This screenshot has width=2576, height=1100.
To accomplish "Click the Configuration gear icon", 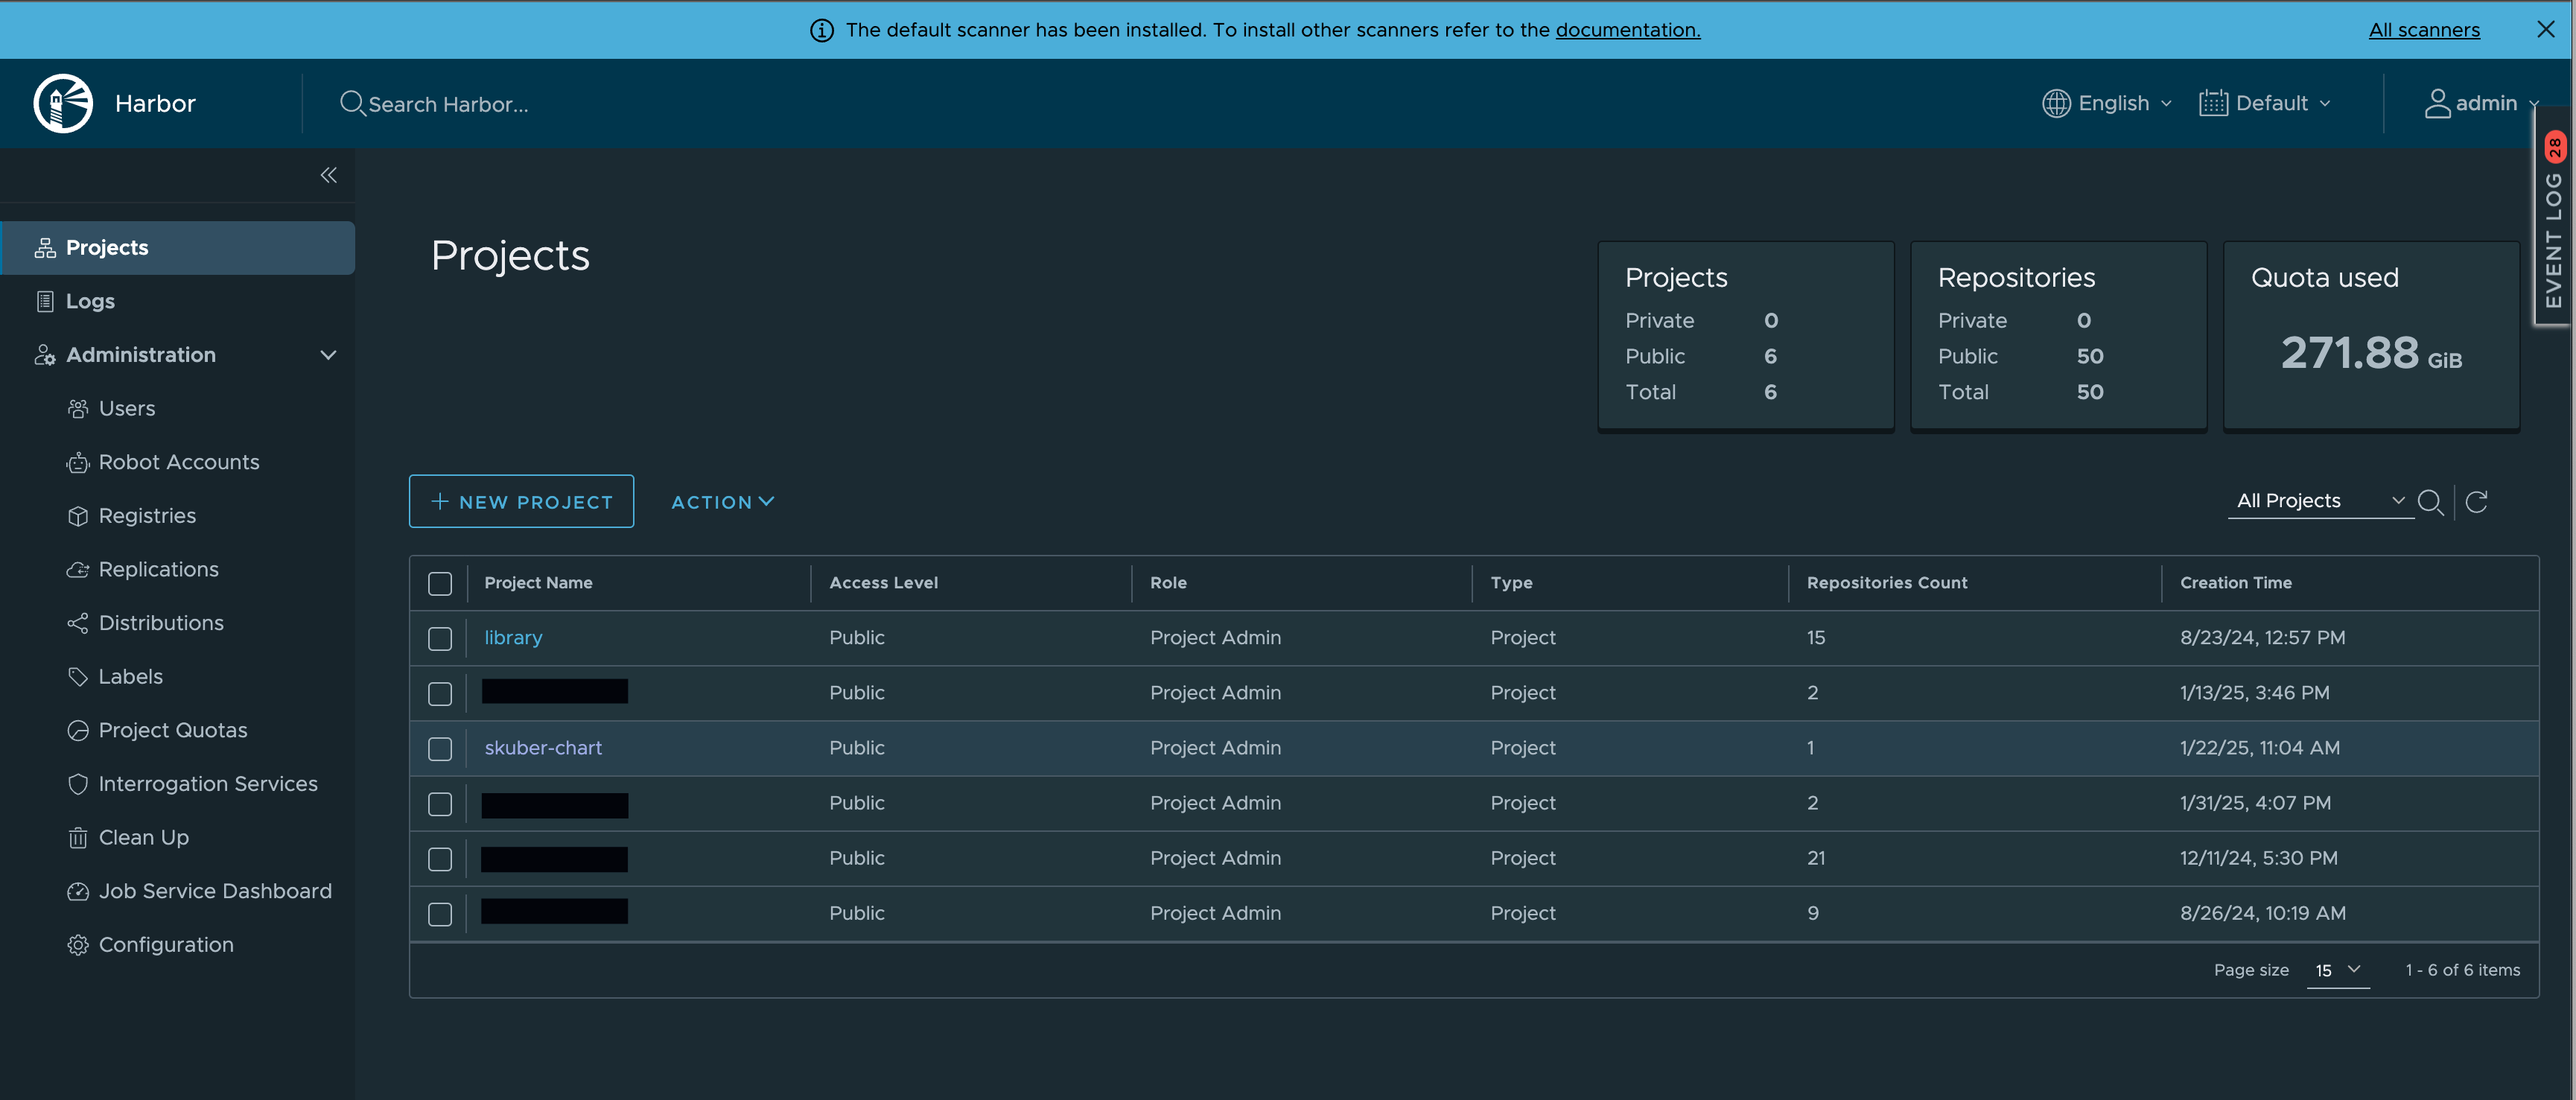I will click(x=78, y=945).
